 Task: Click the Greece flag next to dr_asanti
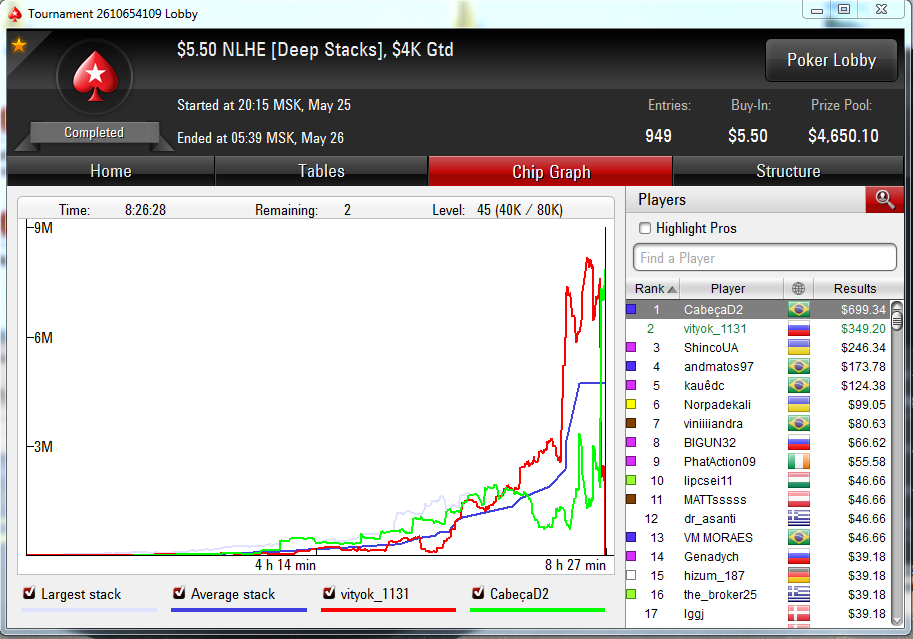[x=798, y=518]
